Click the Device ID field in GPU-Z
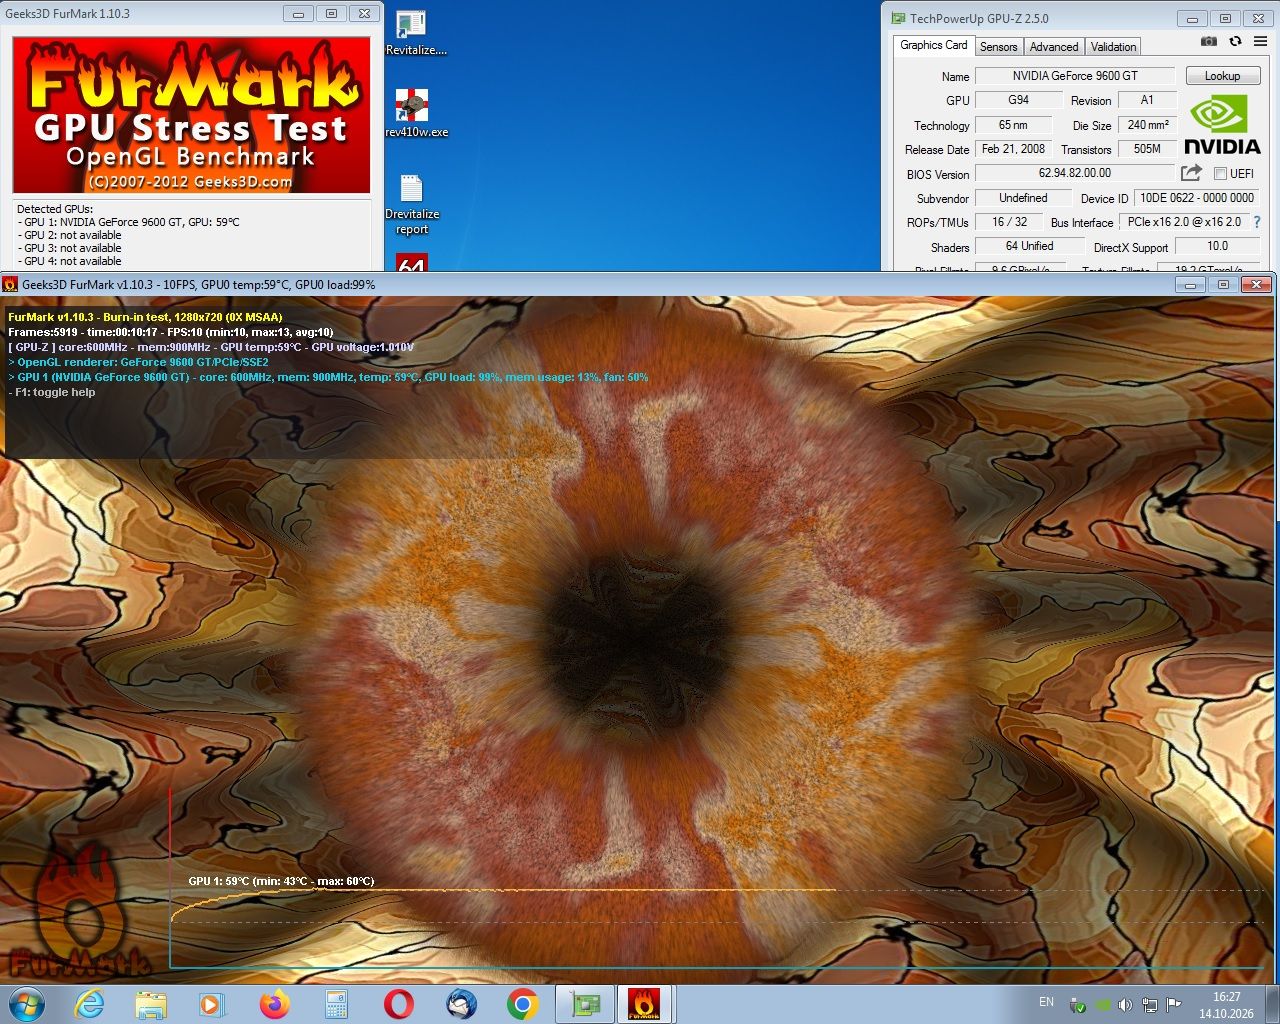Viewport: 1280px width, 1024px height. click(x=1197, y=198)
